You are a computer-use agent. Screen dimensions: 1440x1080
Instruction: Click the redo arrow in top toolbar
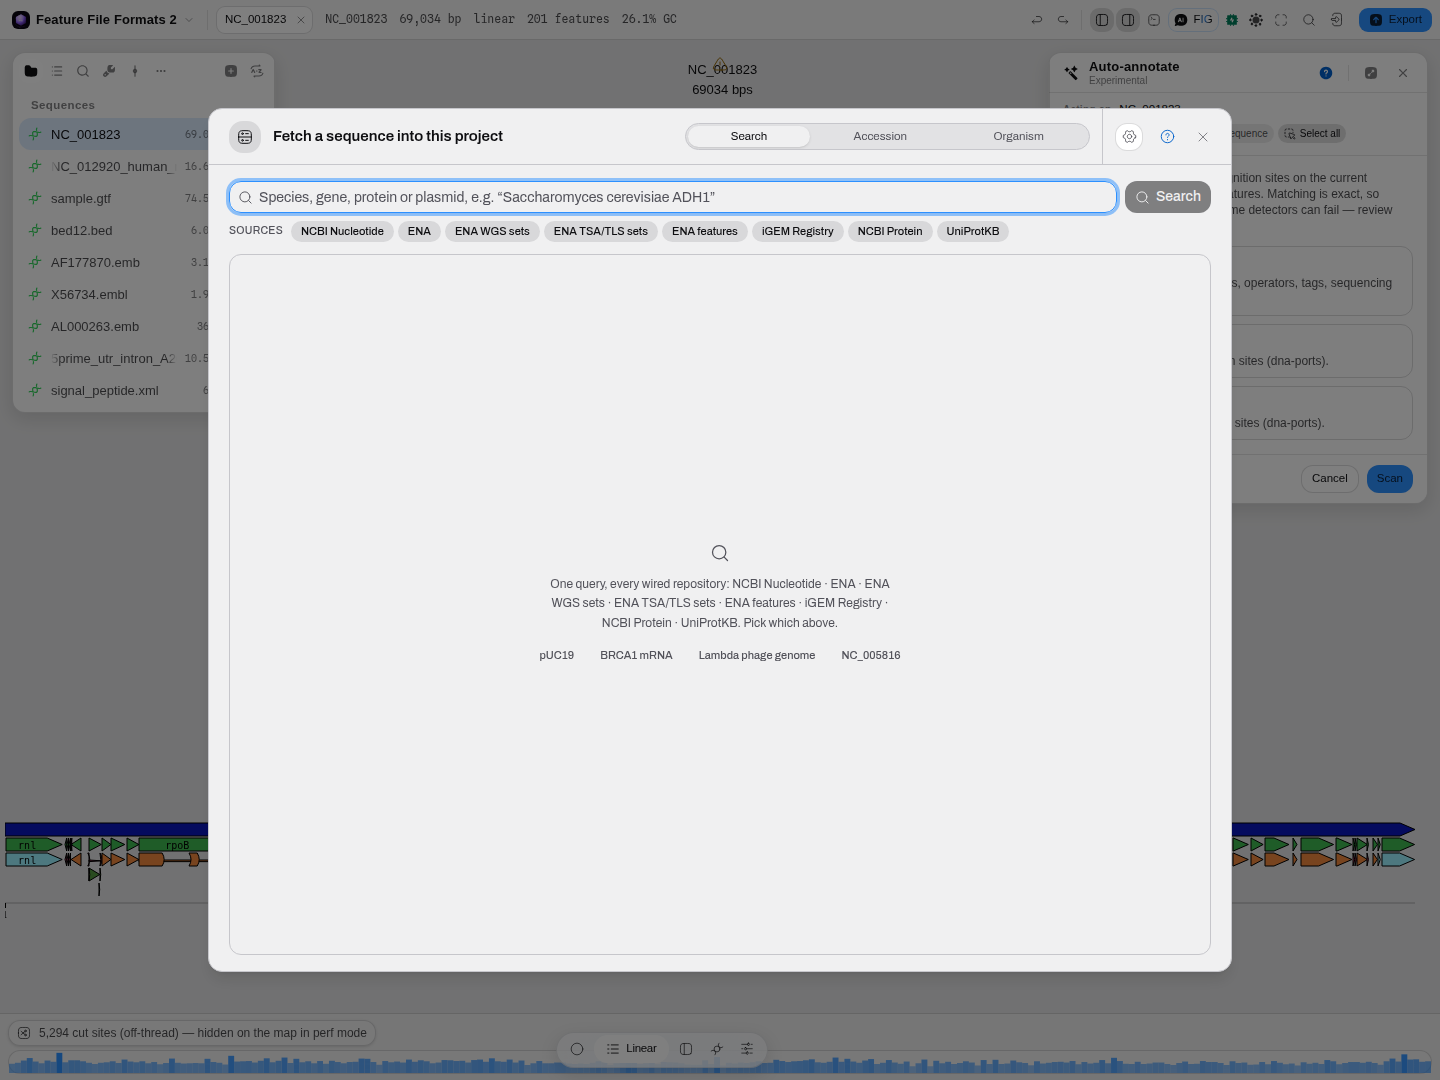point(1063,20)
